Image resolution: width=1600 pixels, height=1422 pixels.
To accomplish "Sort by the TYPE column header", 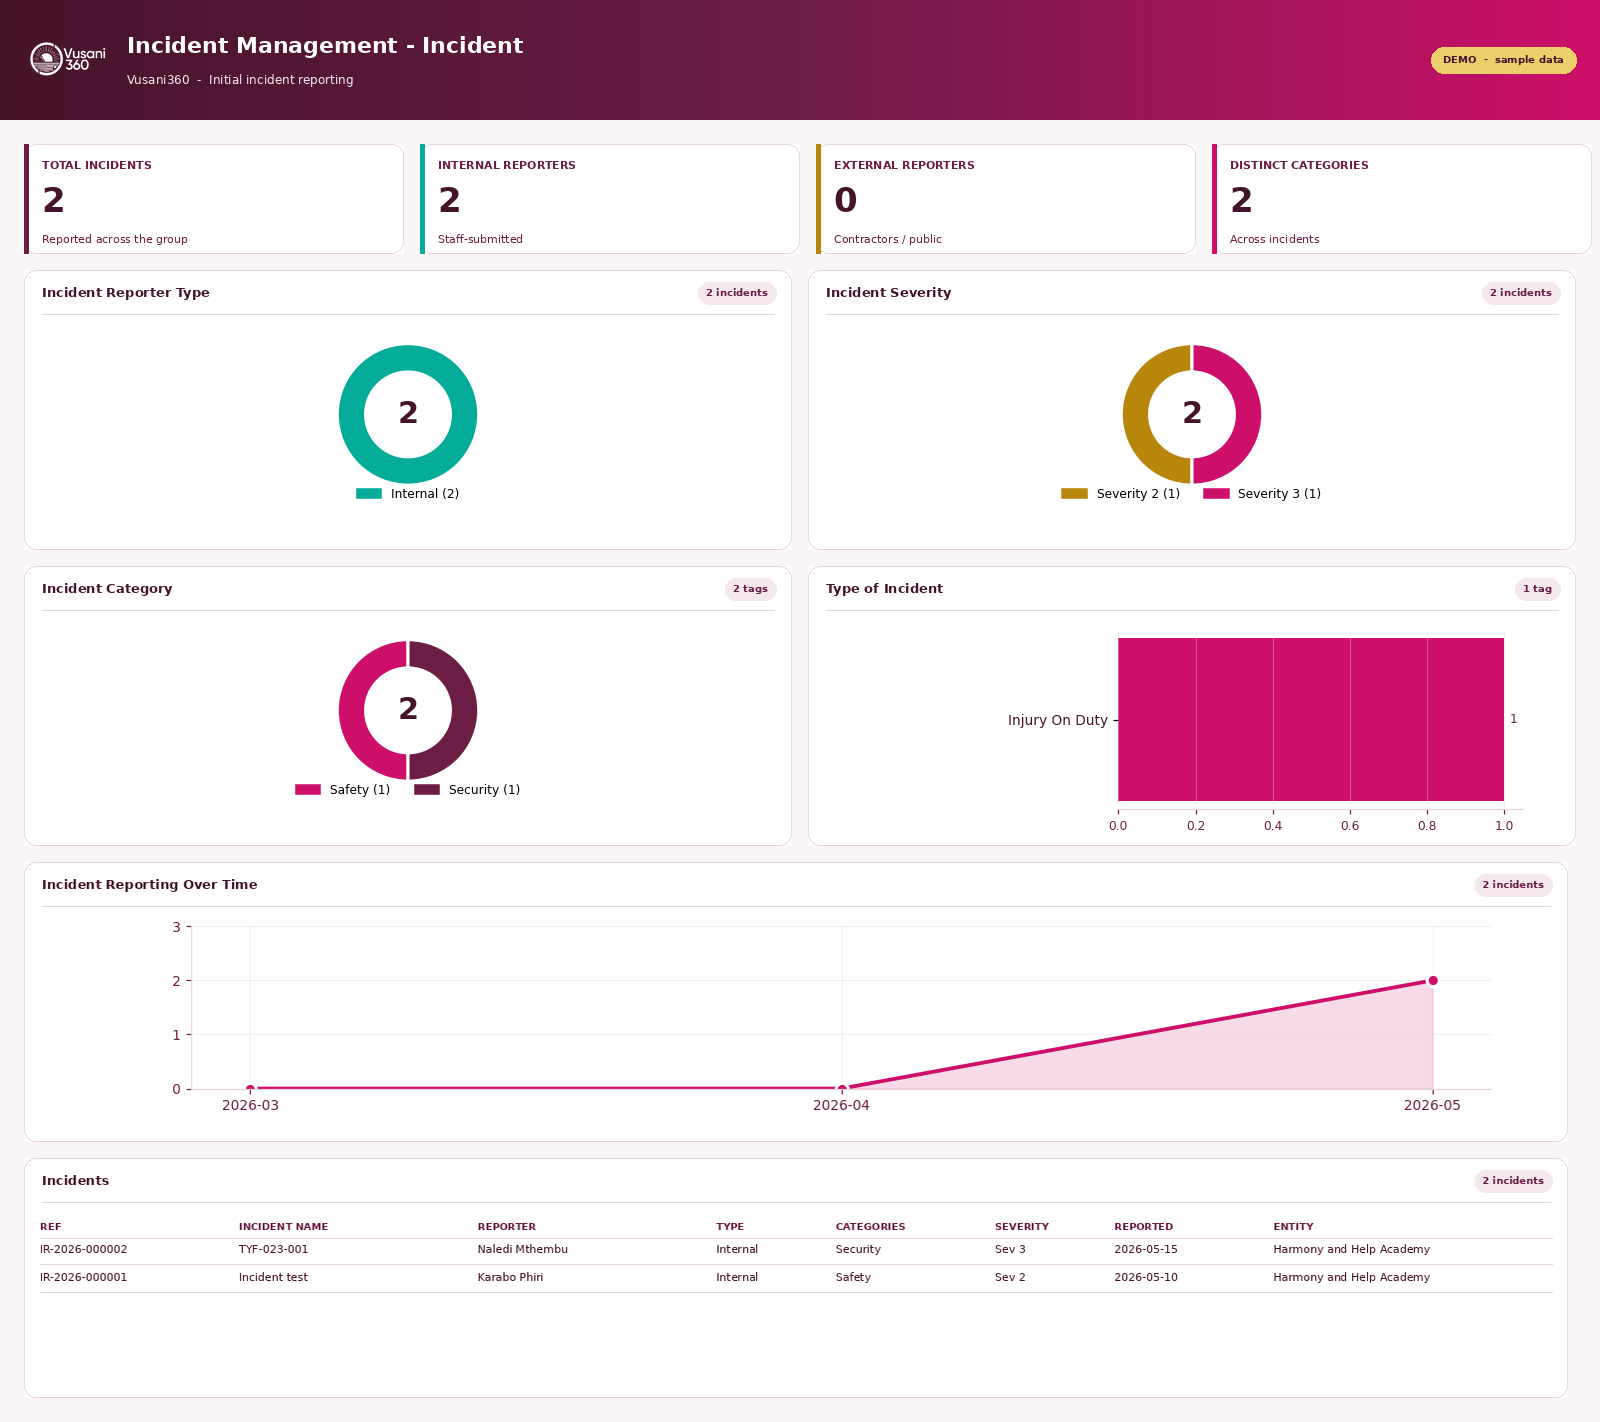I will (x=730, y=1226).
